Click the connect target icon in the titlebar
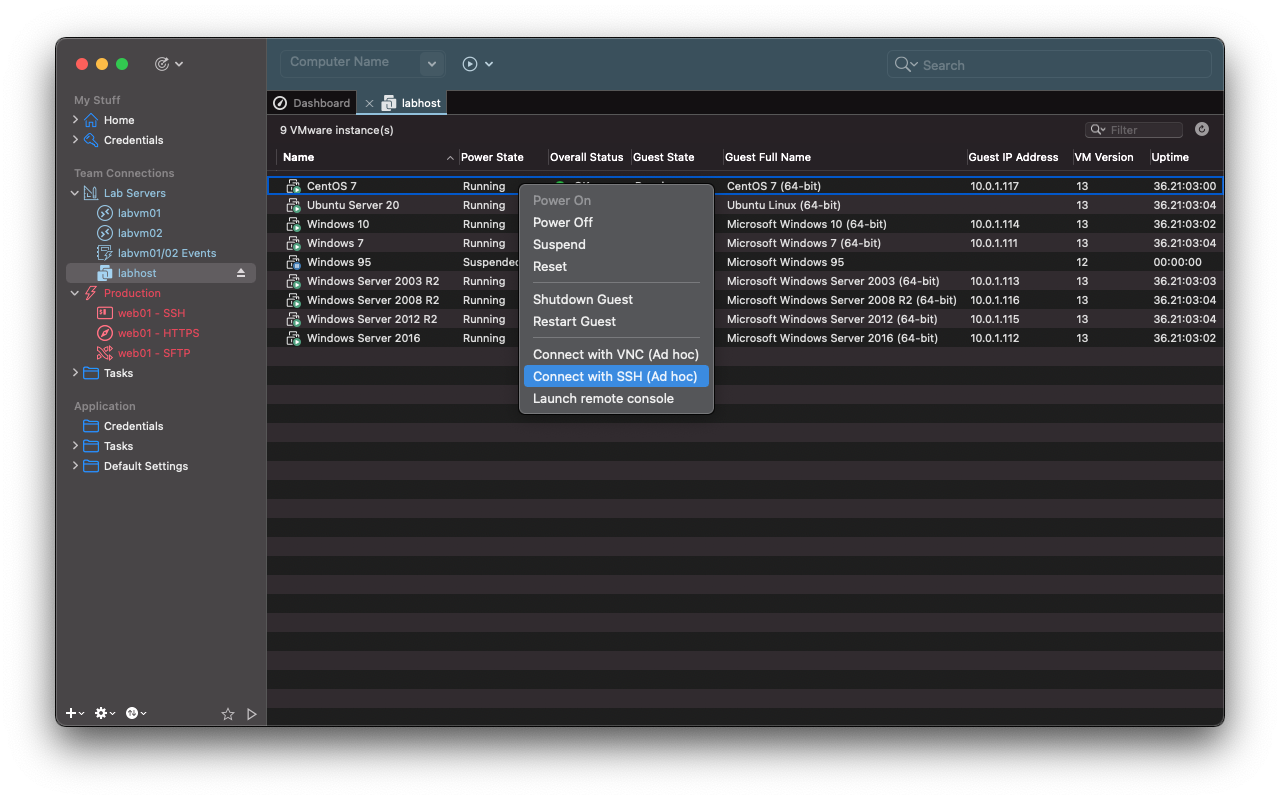The image size is (1280, 800). [x=163, y=63]
